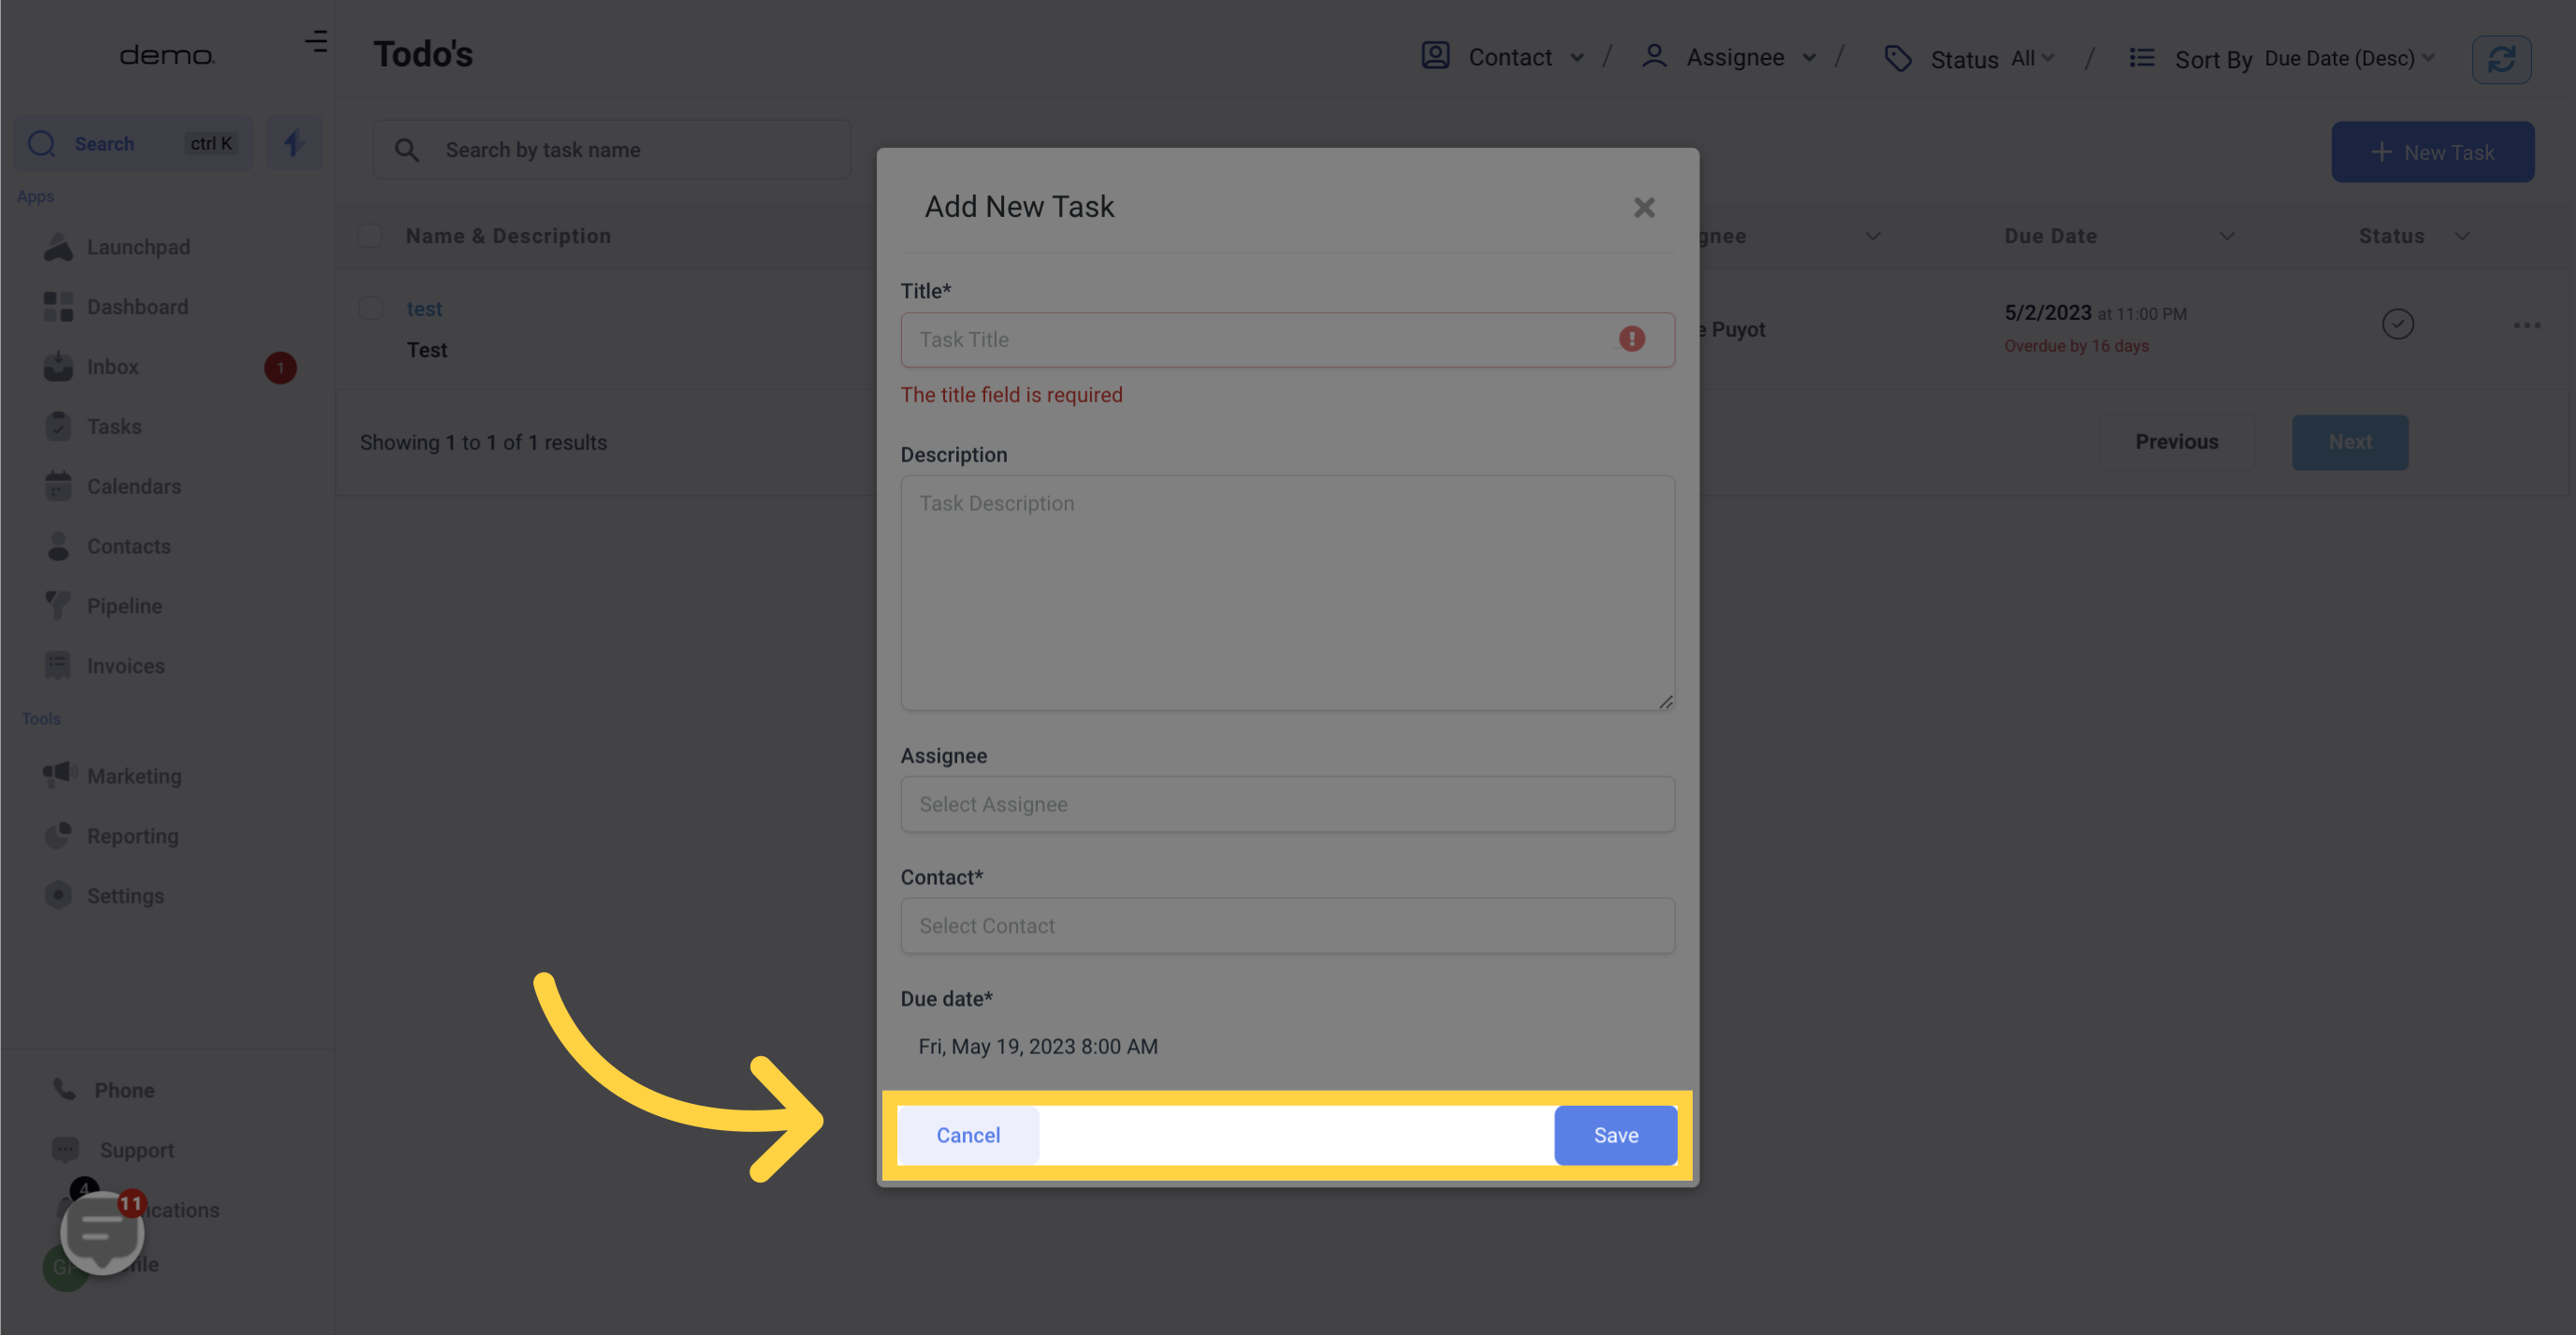This screenshot has height=1335, width=2576.
Task: Click the demo logo
Action: click(166, 56)
